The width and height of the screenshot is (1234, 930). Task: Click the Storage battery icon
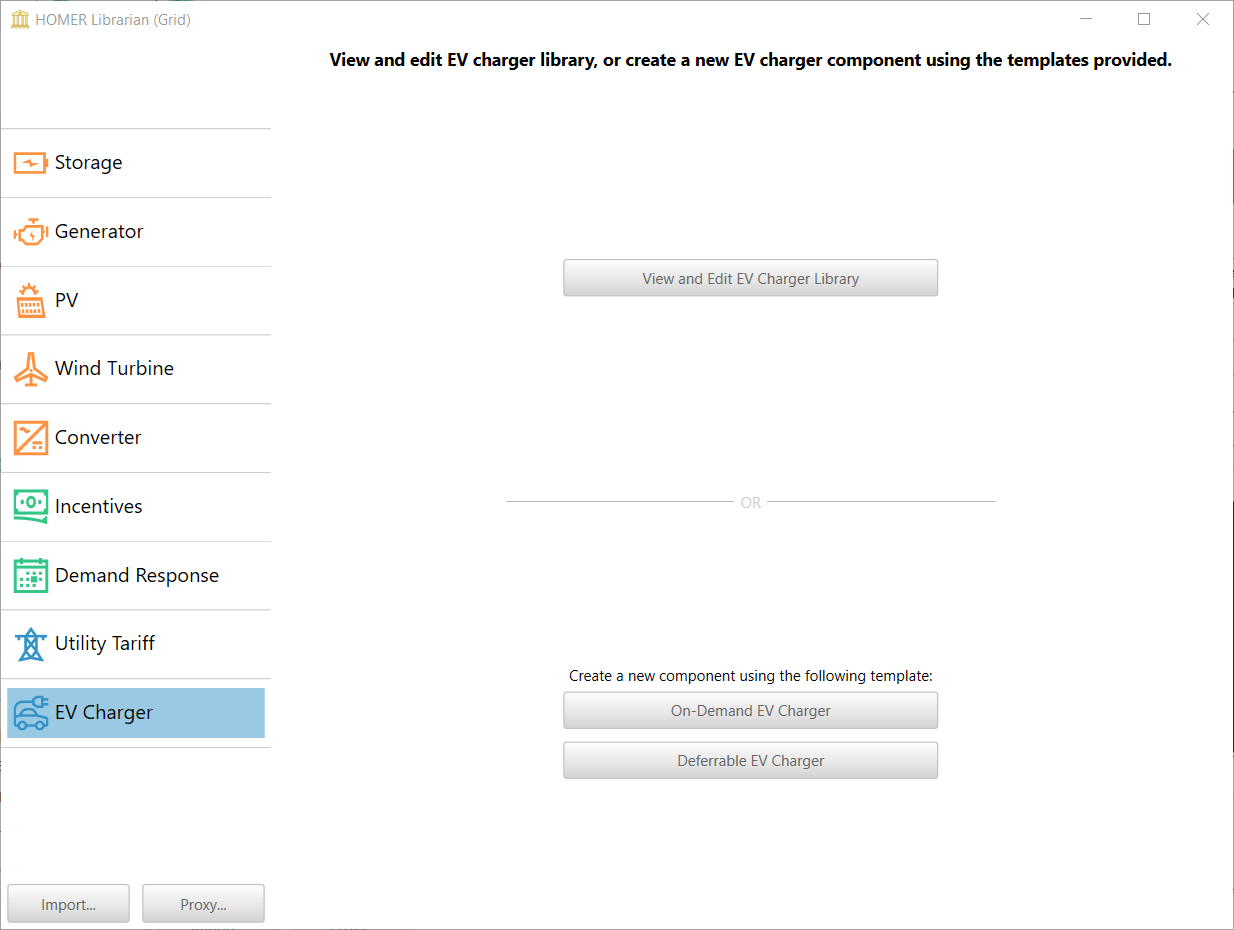[x=30, y=163]
